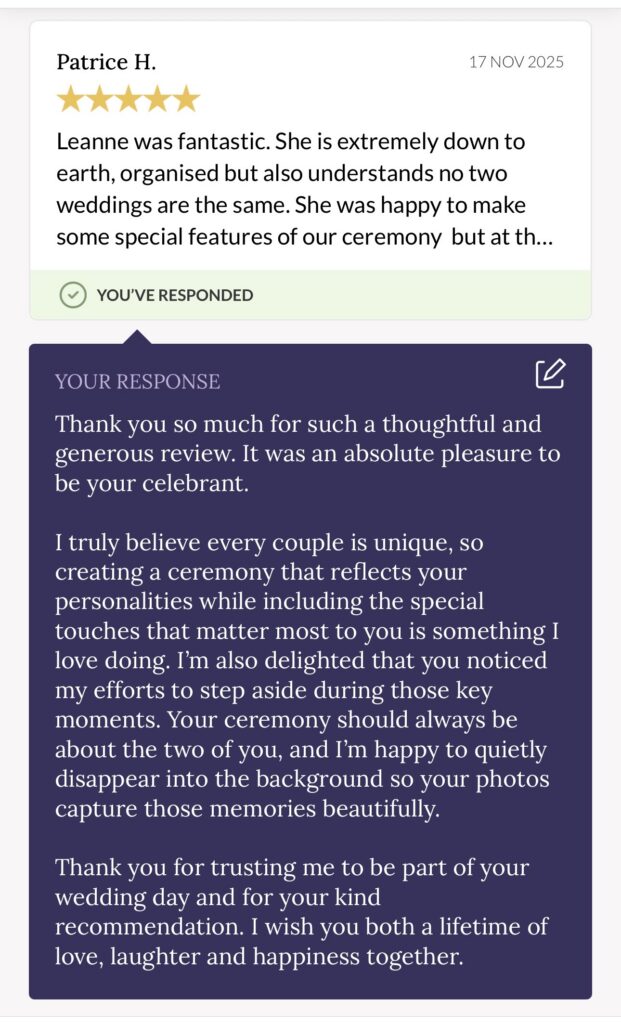Edit your response using the pencil icon
621x1024 pixels.
pyautogui.click(x=550, y=373)
